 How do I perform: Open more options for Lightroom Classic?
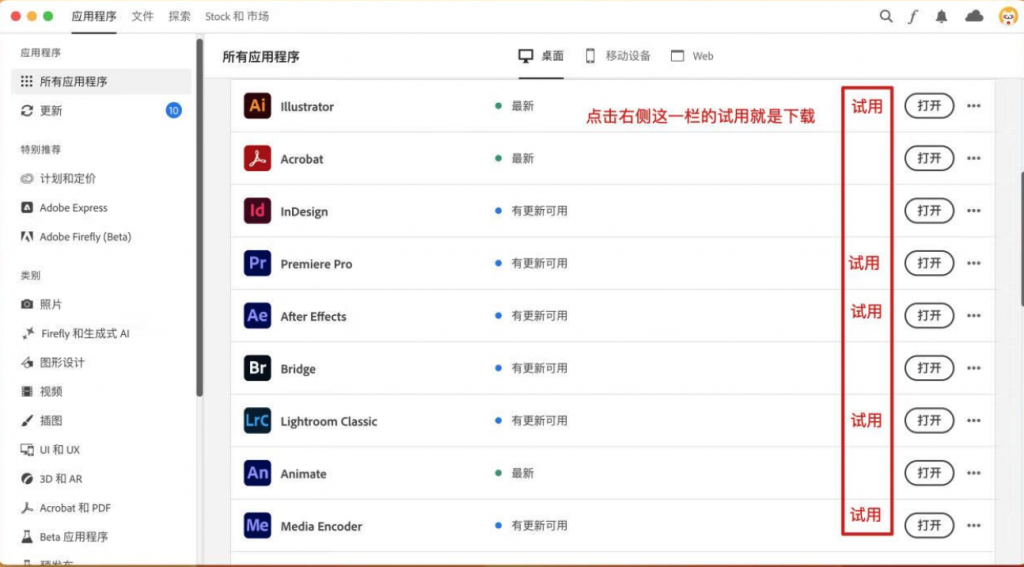974,421
